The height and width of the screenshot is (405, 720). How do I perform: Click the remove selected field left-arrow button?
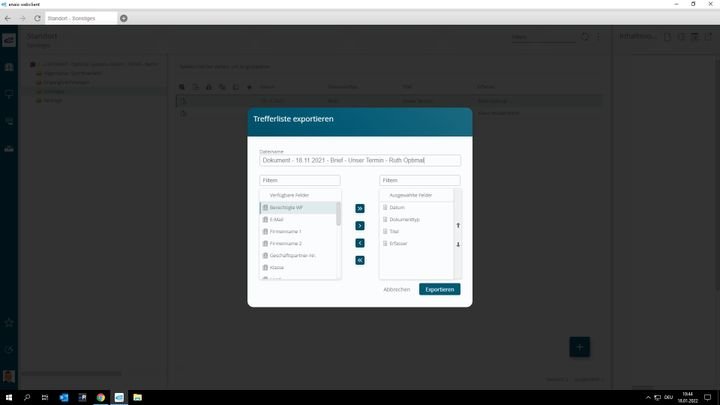click(360, 243)
